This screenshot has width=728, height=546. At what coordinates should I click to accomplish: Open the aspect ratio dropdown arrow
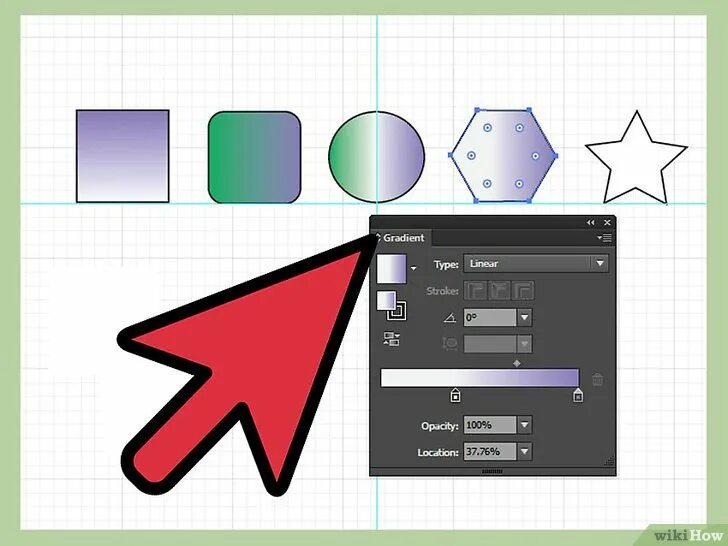(525, 344)
